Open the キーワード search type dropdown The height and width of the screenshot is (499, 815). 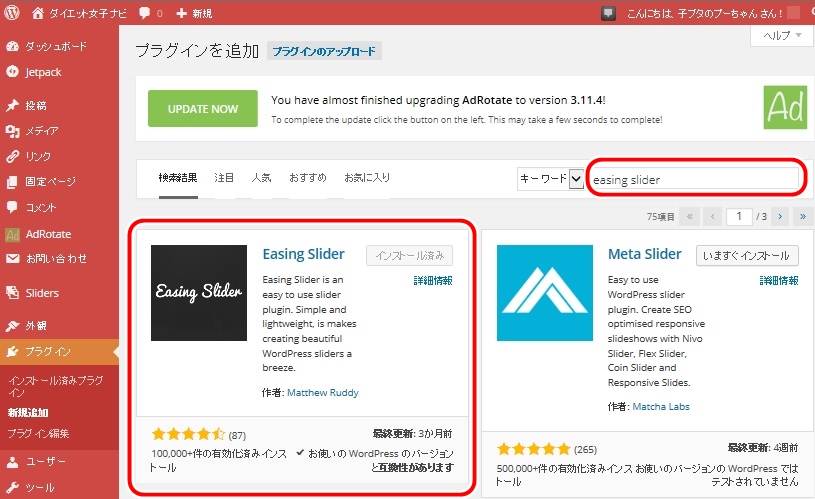(x=550, y=179)
